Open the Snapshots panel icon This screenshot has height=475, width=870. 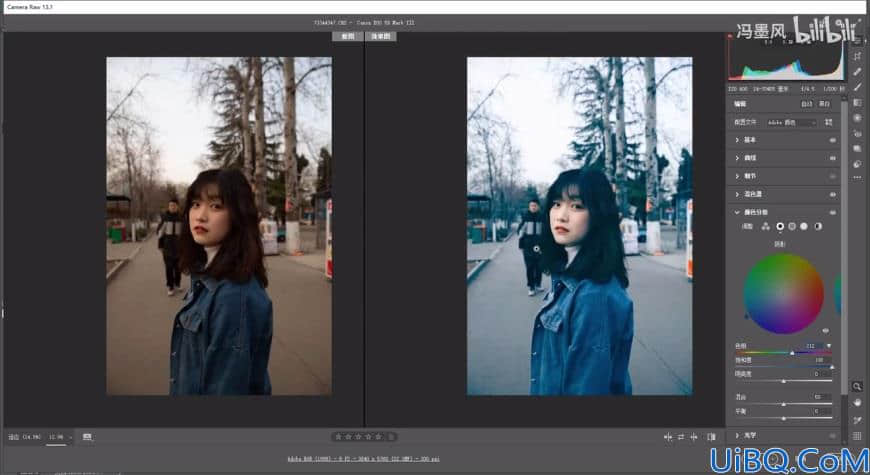tap(858, 149)
